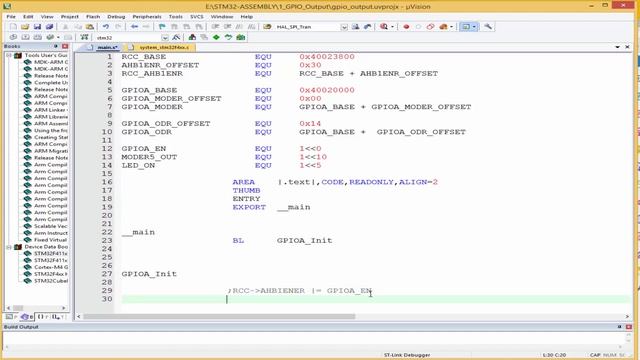Collapse the Tools User's Guide tree node
The width and height of the screenshot is (640, 360).
[x=9, y=55]
